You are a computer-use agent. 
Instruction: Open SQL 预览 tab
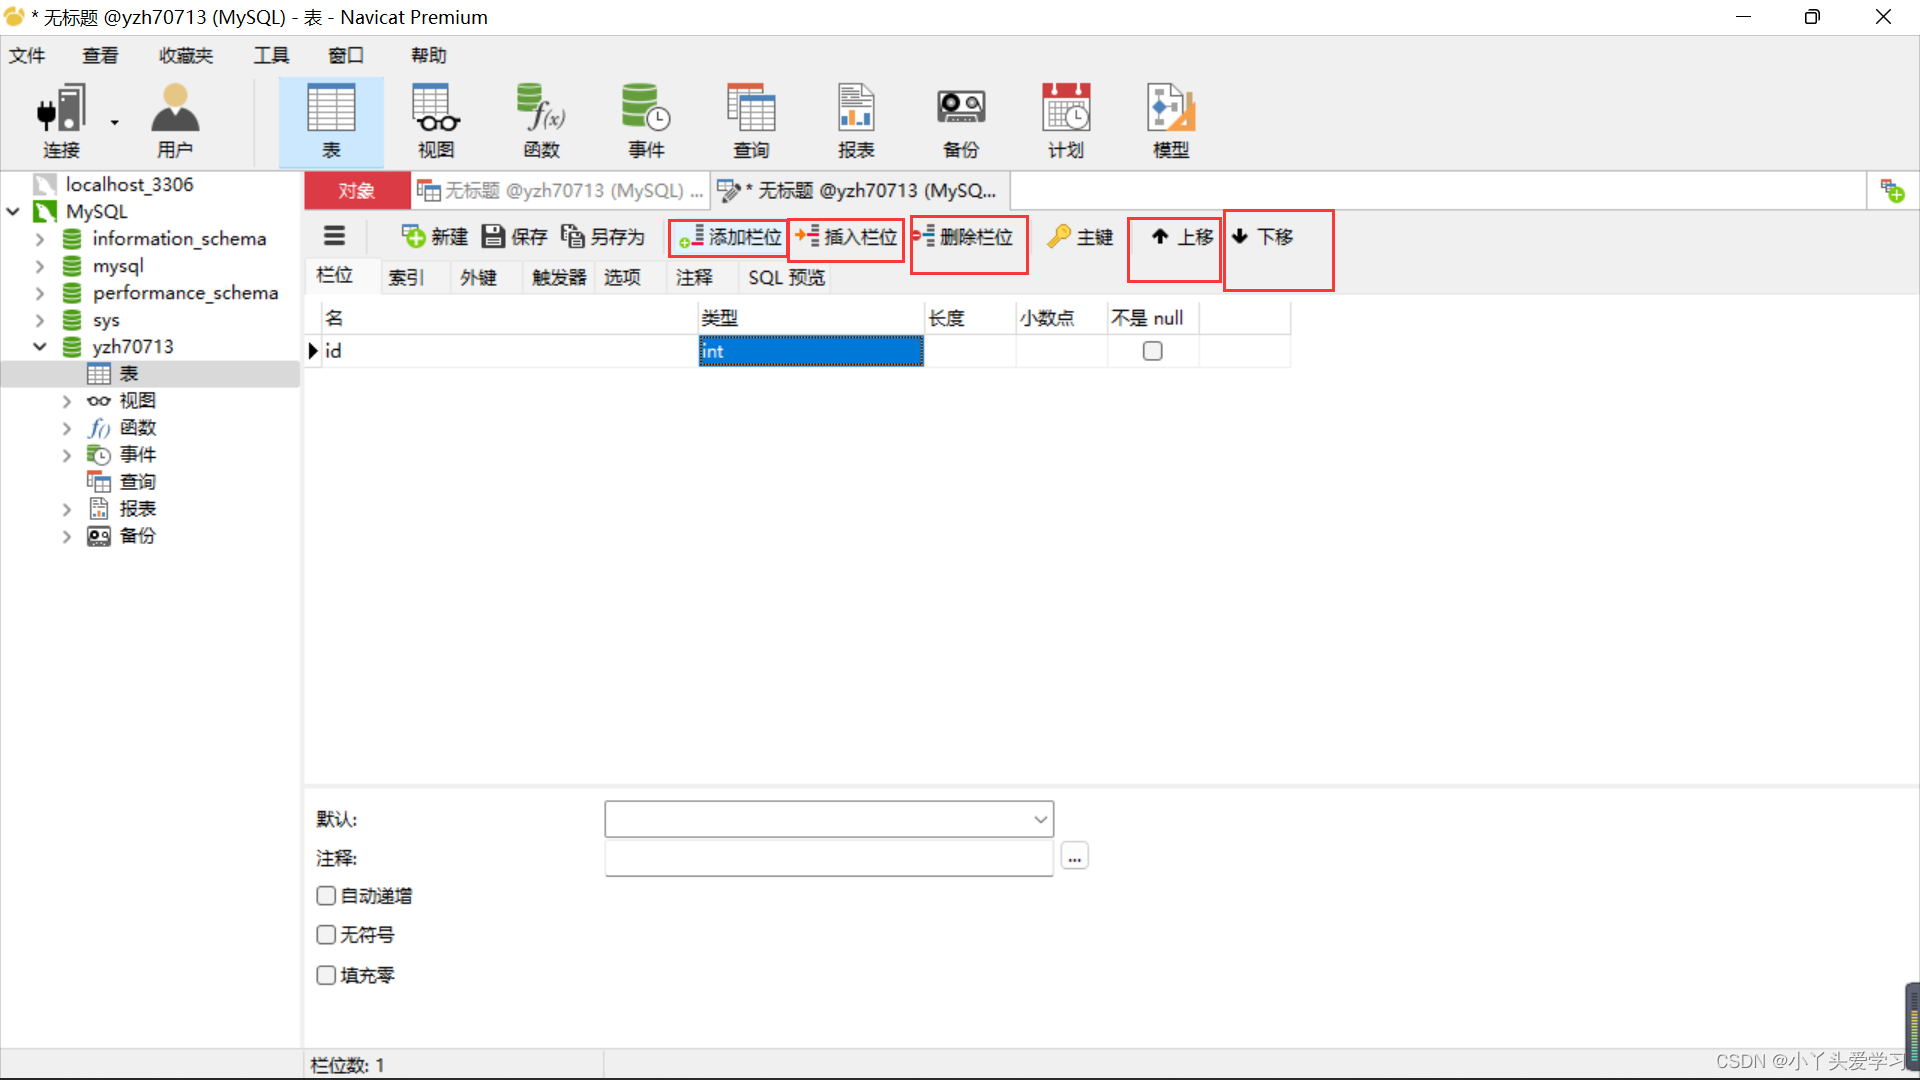[787, 277]
